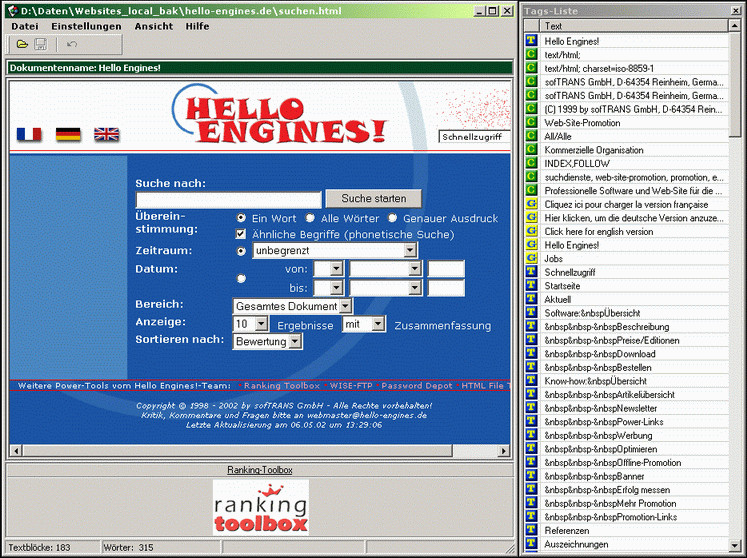
Task: Click the T icon beside 'Hello Engines!' first row
Action: 531,41
